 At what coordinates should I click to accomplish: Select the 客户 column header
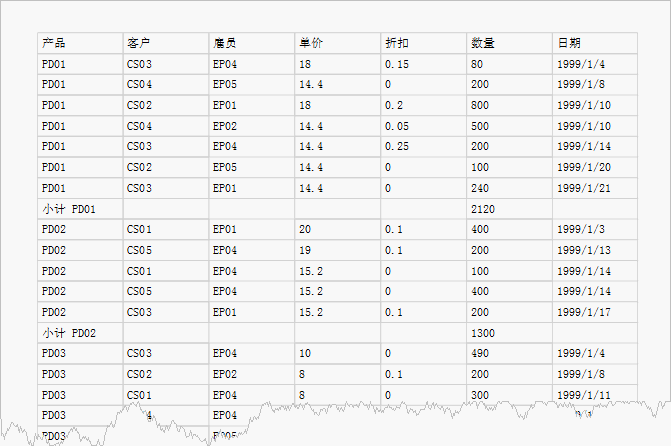coord(165,43)
